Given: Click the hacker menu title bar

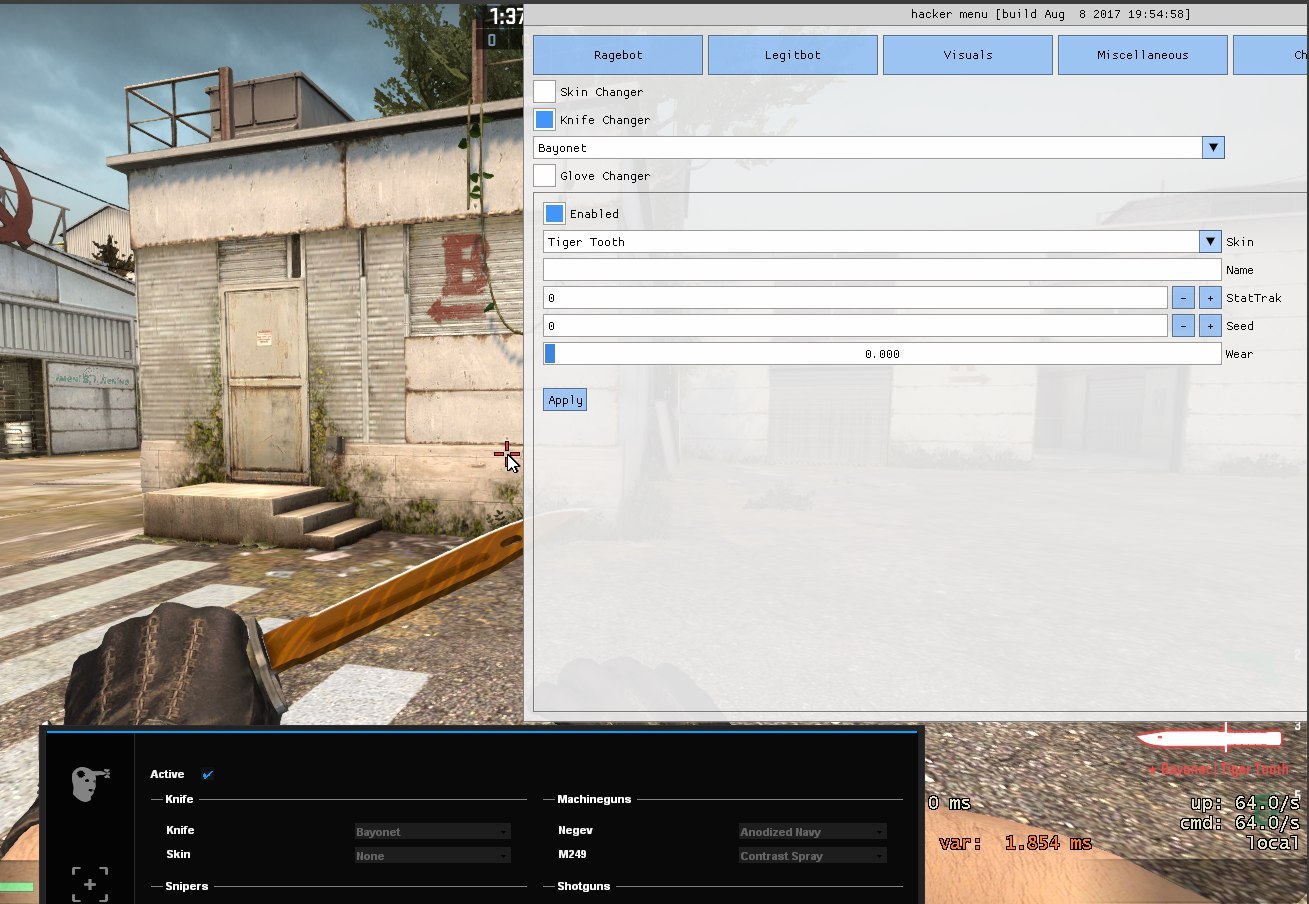Looking at the screenshot, I should point(916,14).
